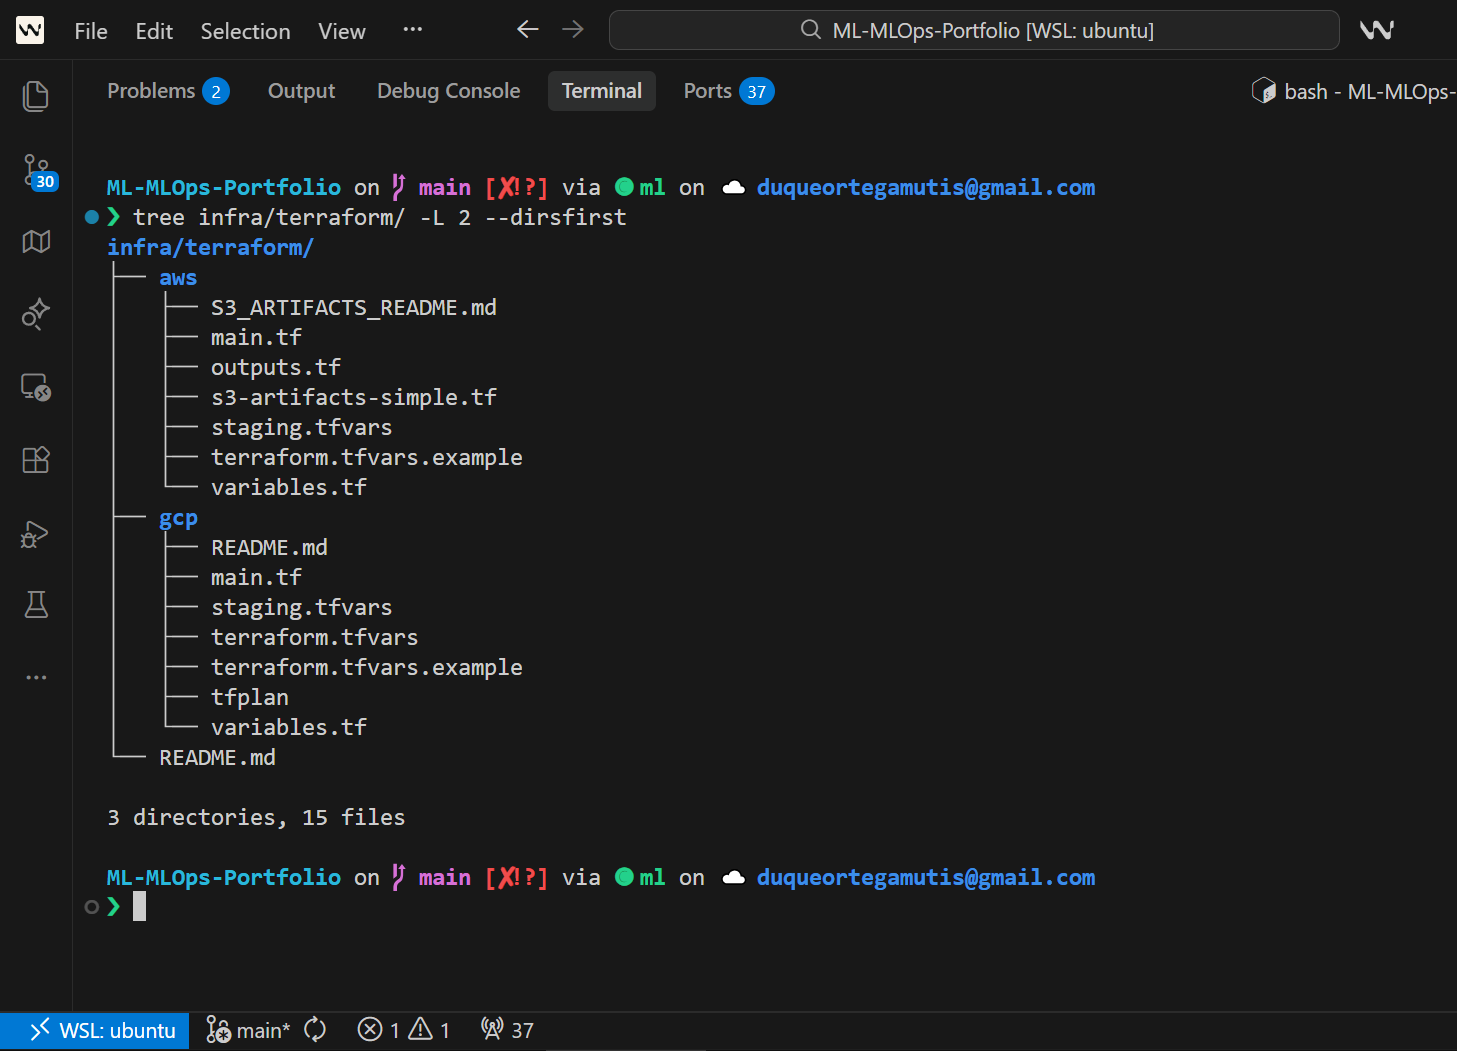Click the cube icon next to bash terminal label
This screenshot has width=1457, height=1051.
coord(1263,90)
